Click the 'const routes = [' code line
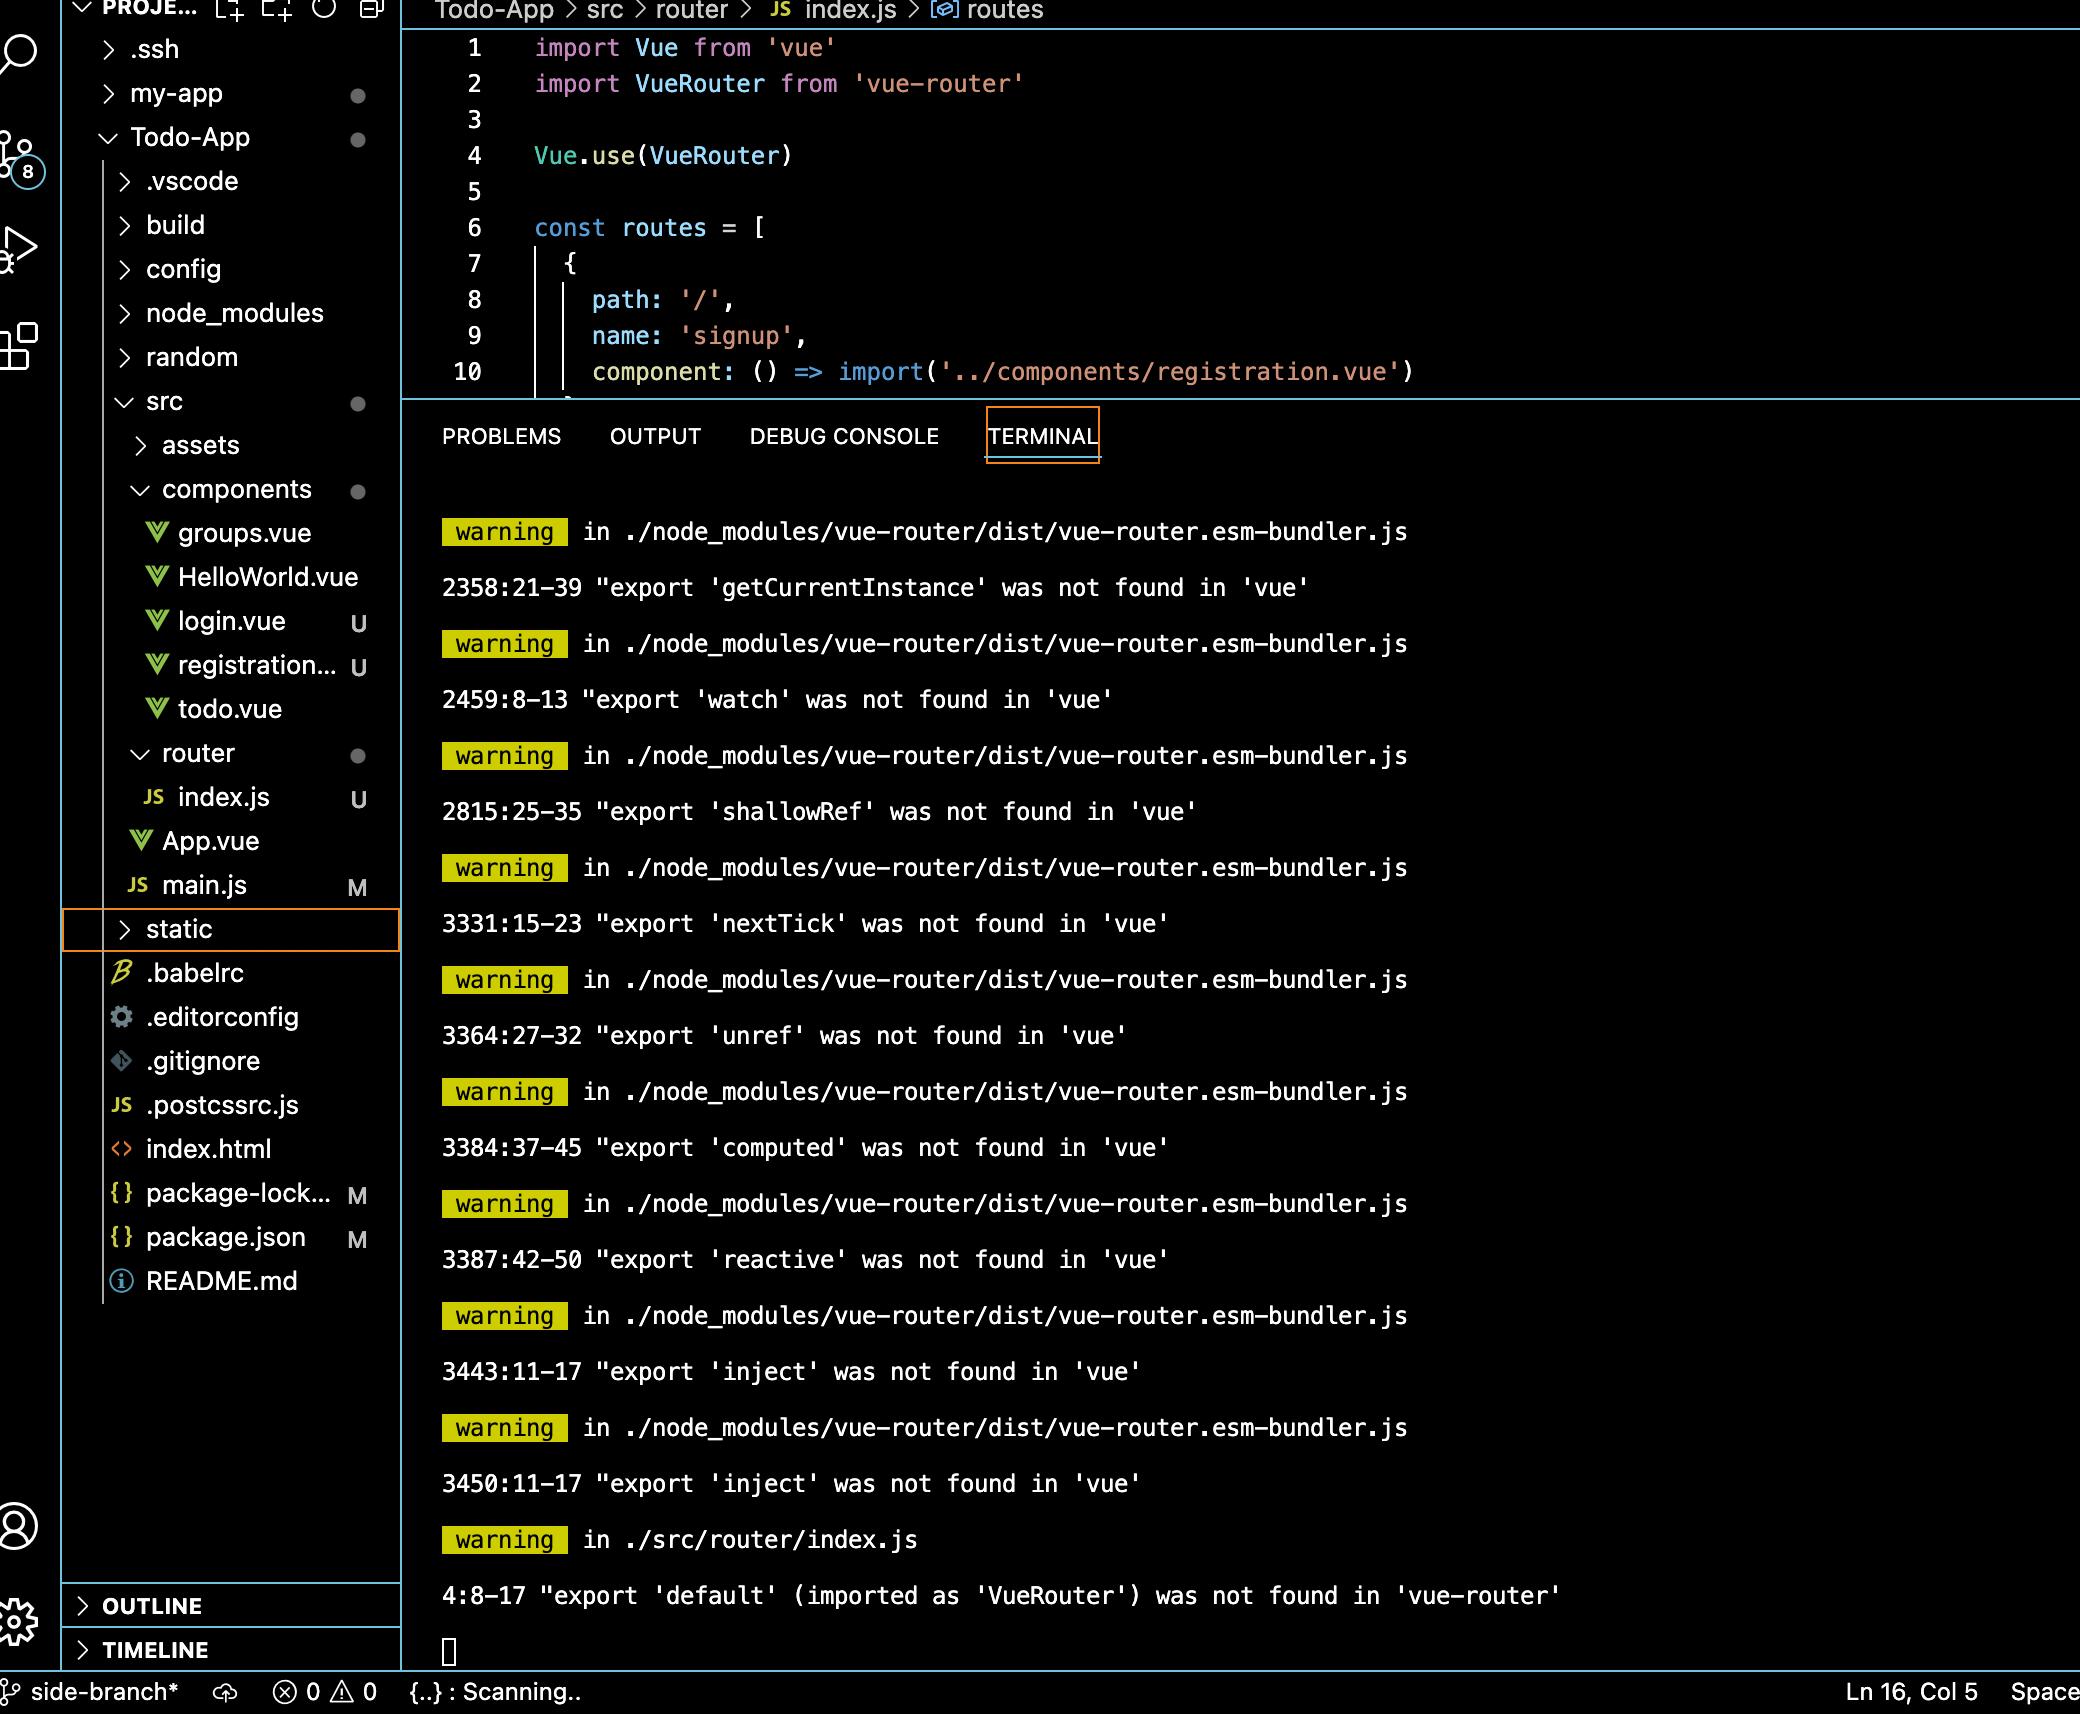The image size is (2080, 1714). coord(650,227)
